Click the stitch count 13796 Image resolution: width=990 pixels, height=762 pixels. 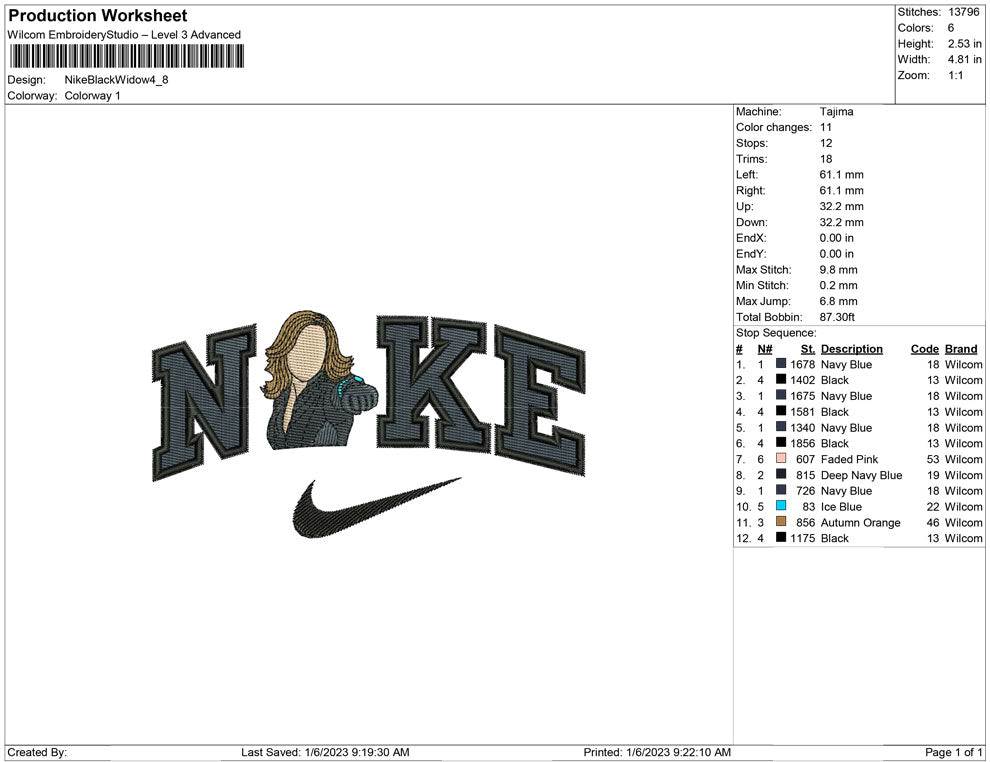point(963,12)
